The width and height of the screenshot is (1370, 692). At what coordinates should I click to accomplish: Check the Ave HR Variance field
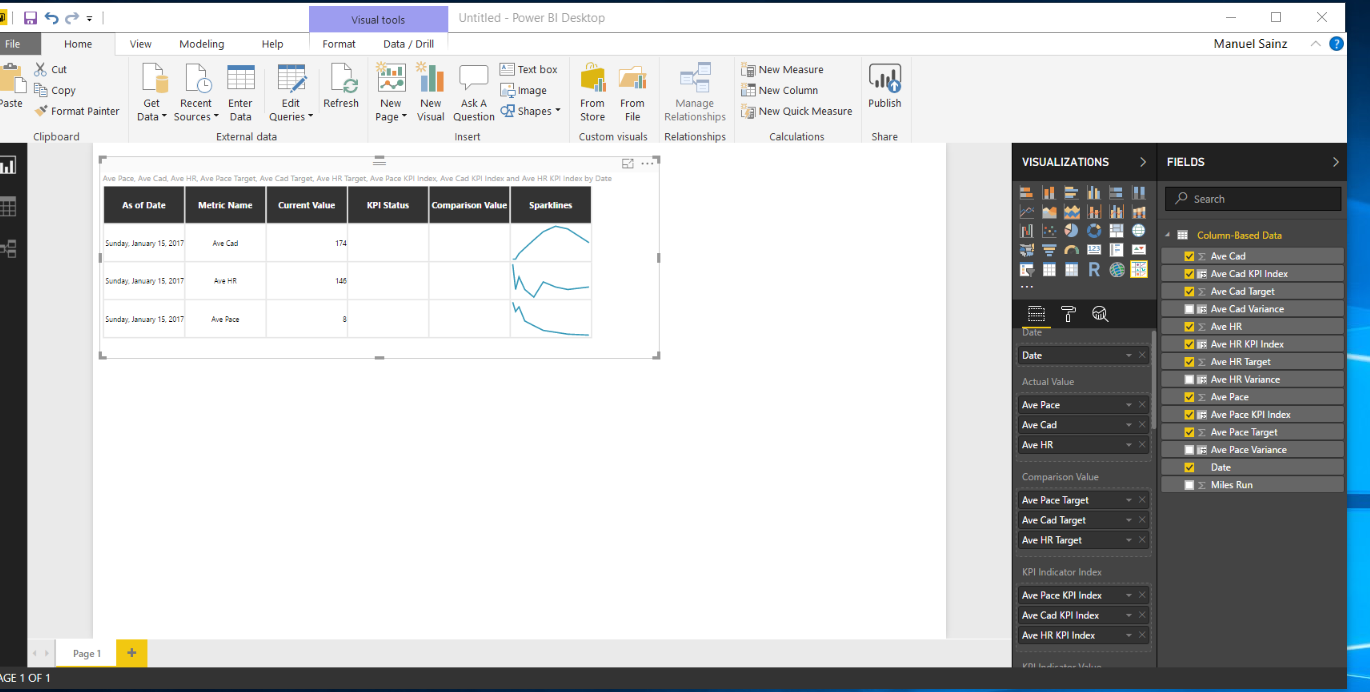(x=1189, y=379)
